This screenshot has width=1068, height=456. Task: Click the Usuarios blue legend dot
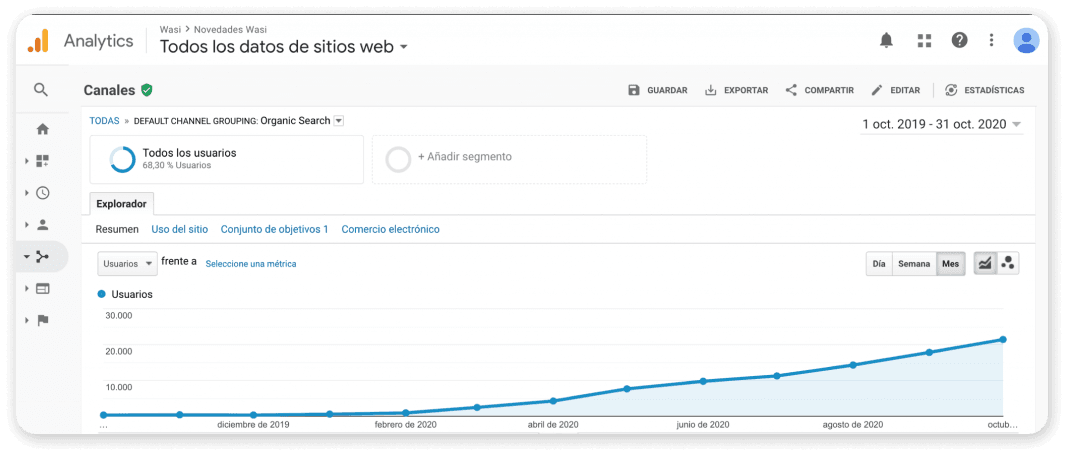[x=101, y=294]
